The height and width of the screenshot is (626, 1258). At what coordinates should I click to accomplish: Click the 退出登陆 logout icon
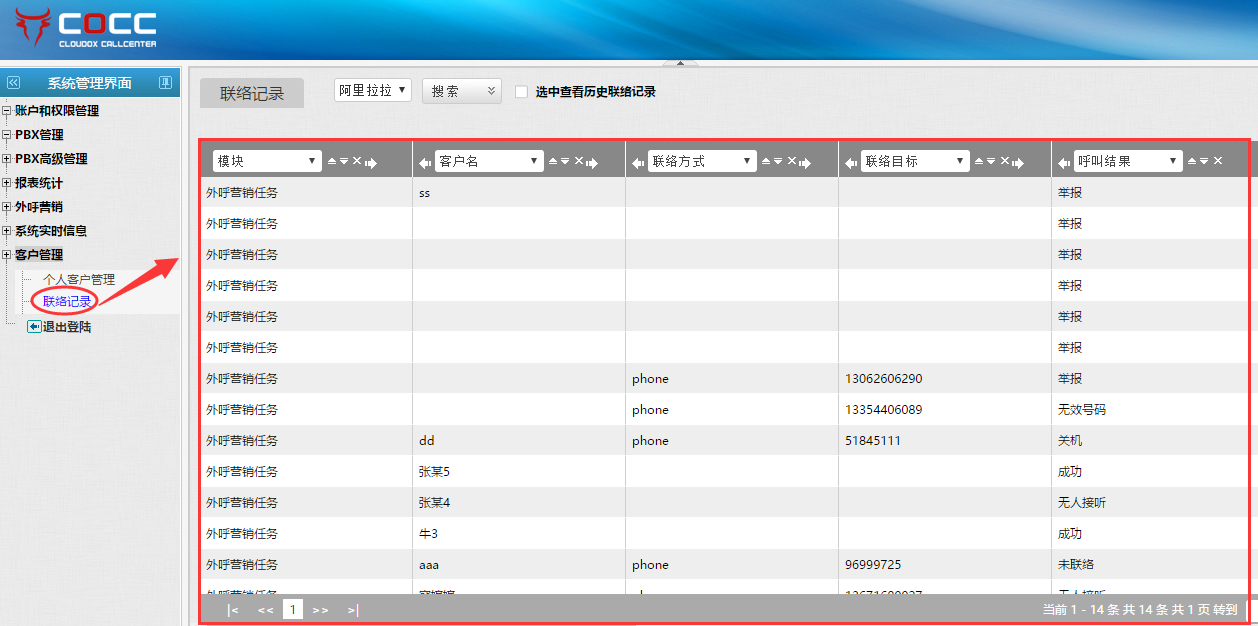pos(34,326)
